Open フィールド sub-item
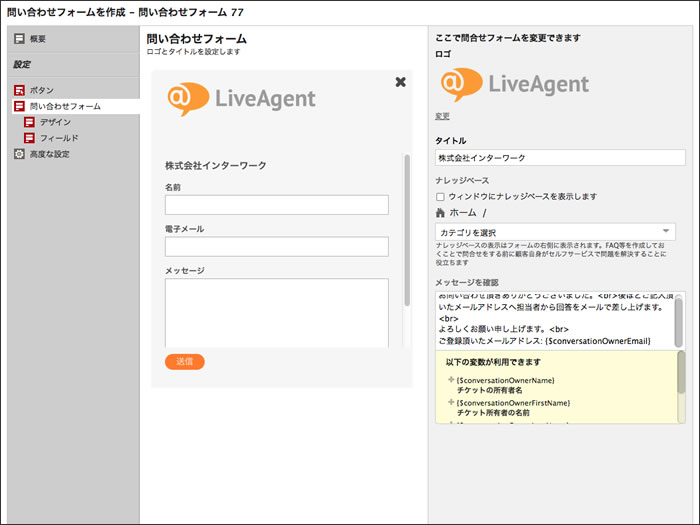700x525 pixels. [59, 138]
